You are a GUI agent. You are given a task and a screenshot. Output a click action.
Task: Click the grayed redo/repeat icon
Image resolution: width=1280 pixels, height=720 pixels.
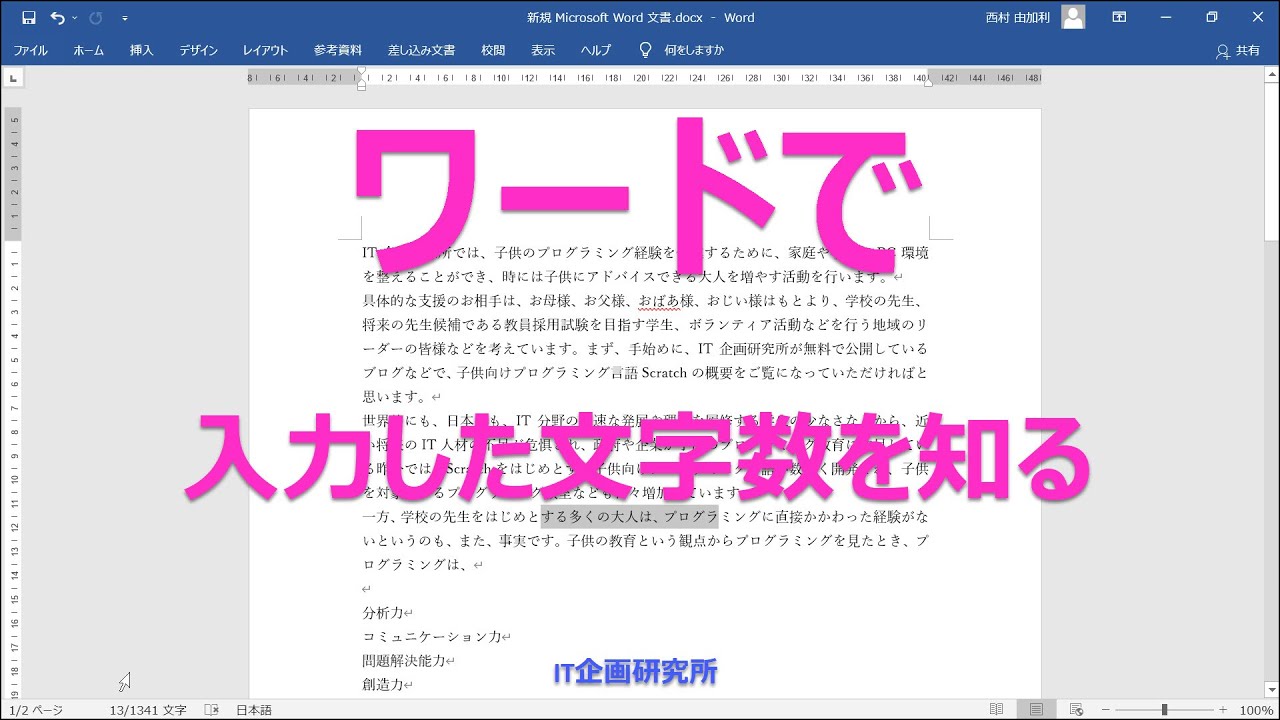pos(96,17)
